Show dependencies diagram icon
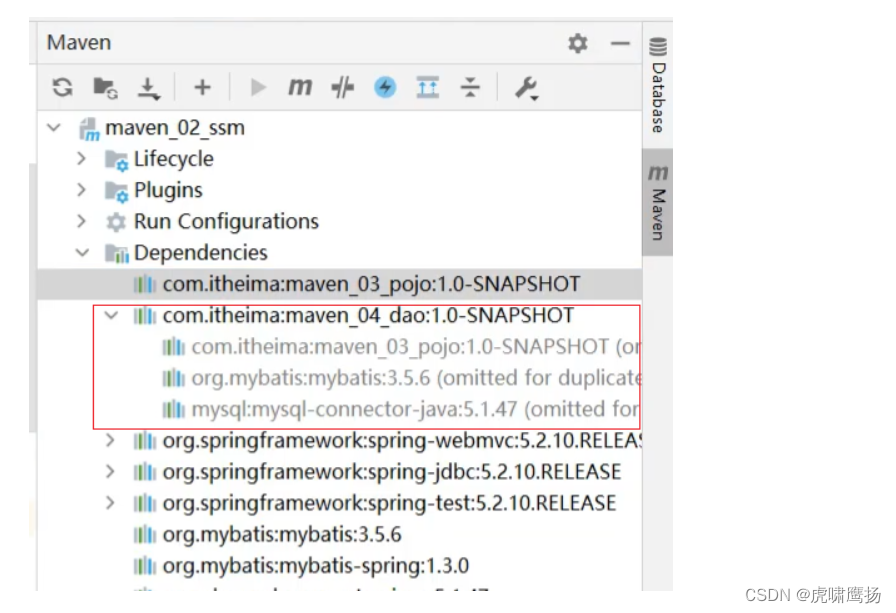The image size is (896, 613). 428,87
